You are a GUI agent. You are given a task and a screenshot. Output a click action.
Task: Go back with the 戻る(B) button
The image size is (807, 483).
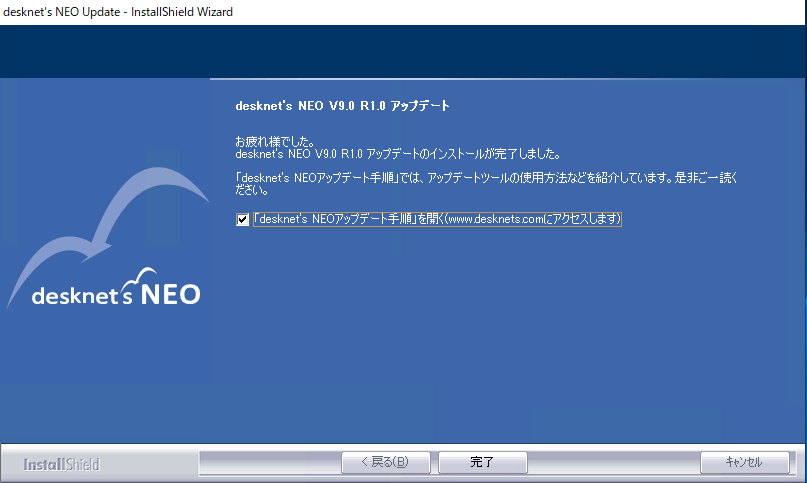[385, 462]
